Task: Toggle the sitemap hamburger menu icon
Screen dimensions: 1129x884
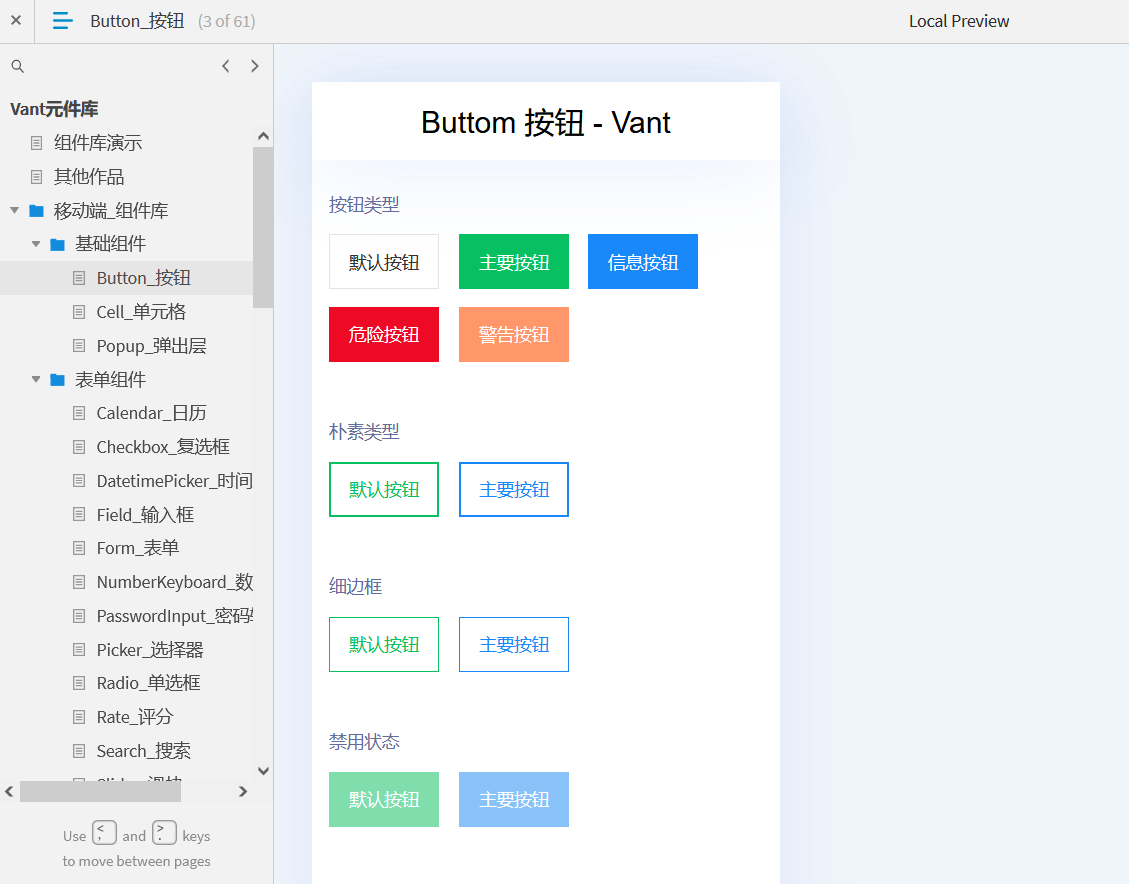Action: (x=63, y=21)
